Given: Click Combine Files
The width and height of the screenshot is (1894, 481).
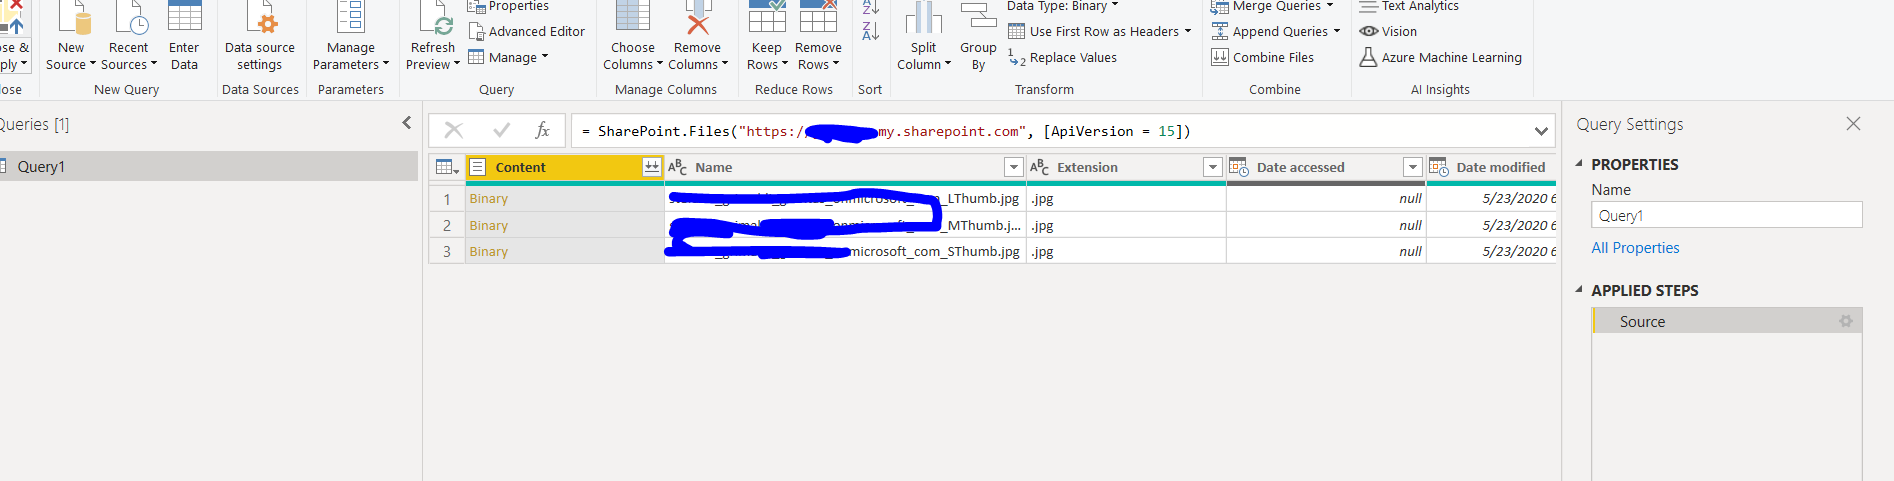Looking at the screenshot, I should click(x=1263, y=58).
